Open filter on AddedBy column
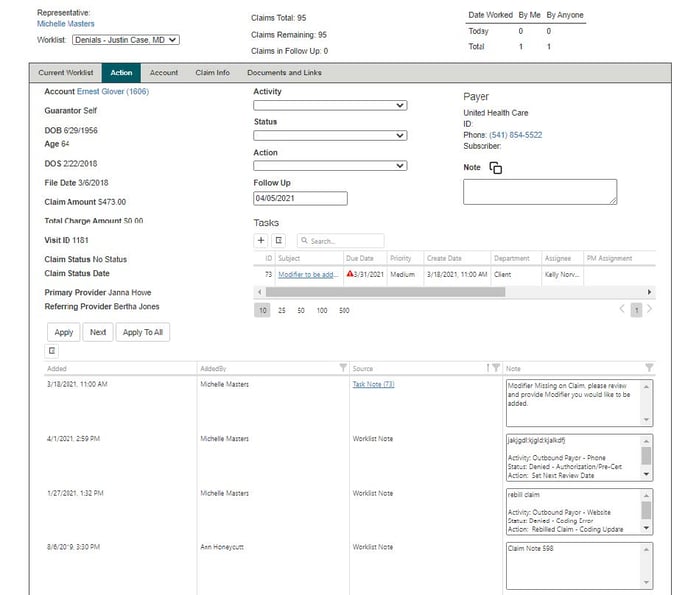 (343, 369)
